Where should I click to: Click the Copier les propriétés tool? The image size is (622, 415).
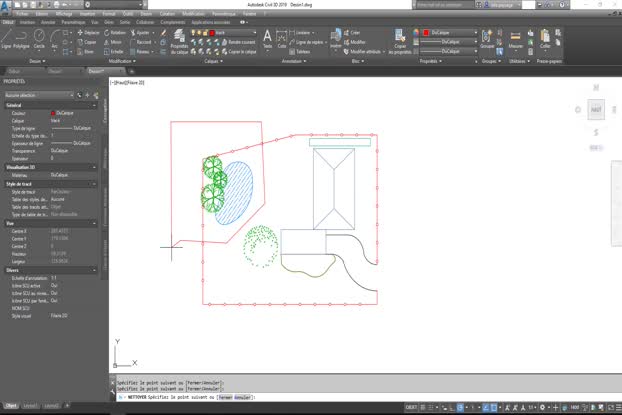tap(400, 38)
